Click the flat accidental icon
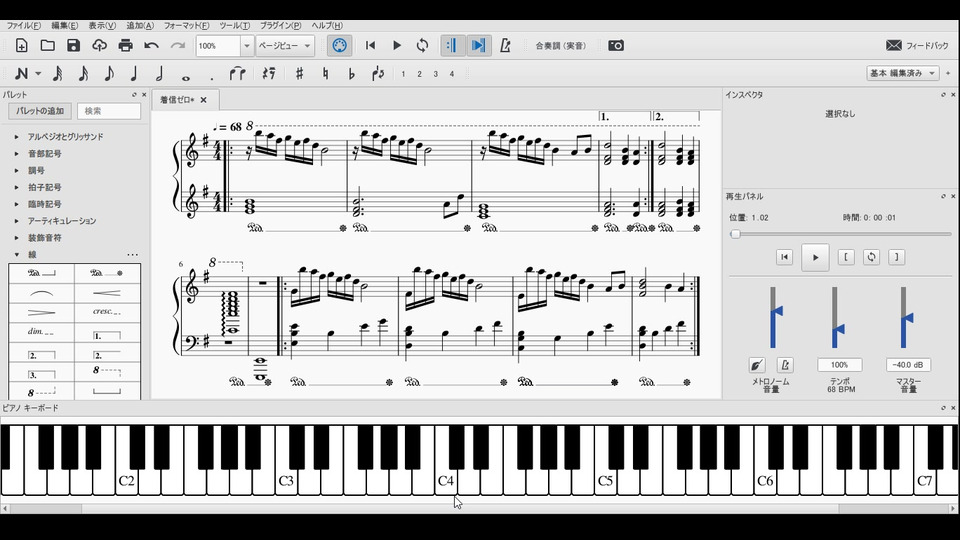960x540 pixels. pos(351,74)
